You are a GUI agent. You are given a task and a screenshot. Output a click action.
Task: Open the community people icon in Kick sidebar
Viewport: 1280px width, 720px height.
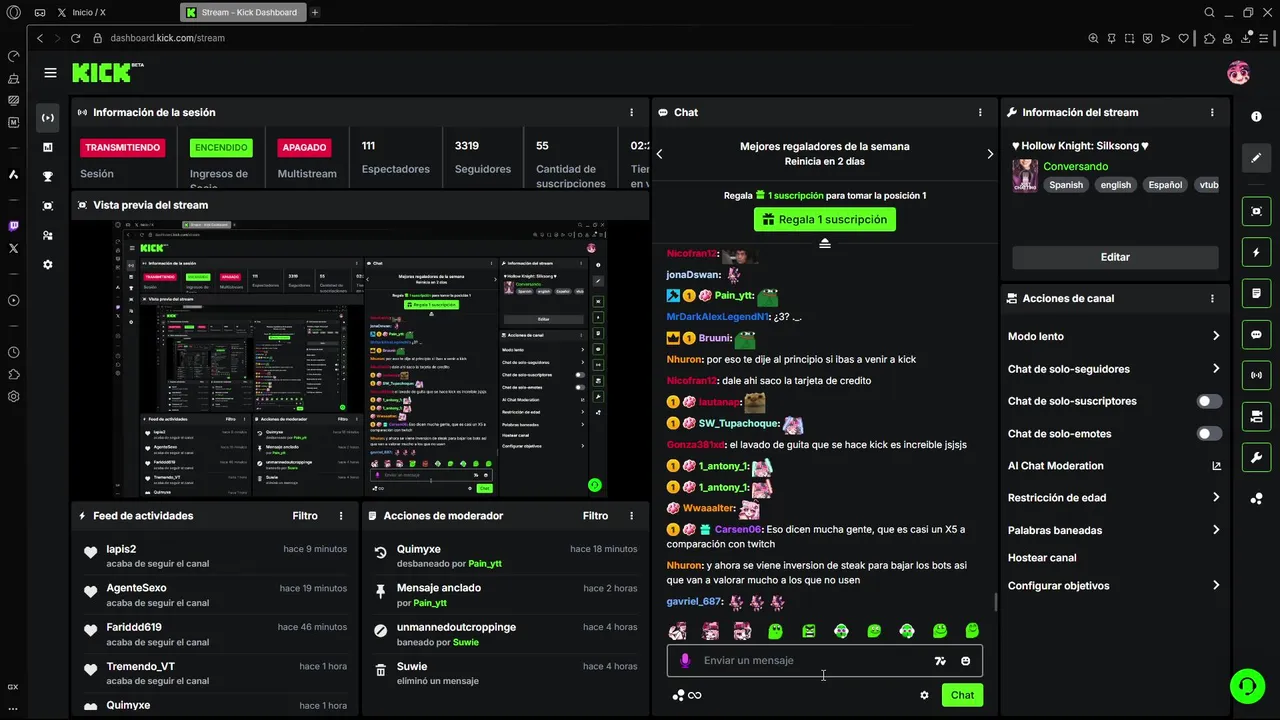tap(48, 235)
